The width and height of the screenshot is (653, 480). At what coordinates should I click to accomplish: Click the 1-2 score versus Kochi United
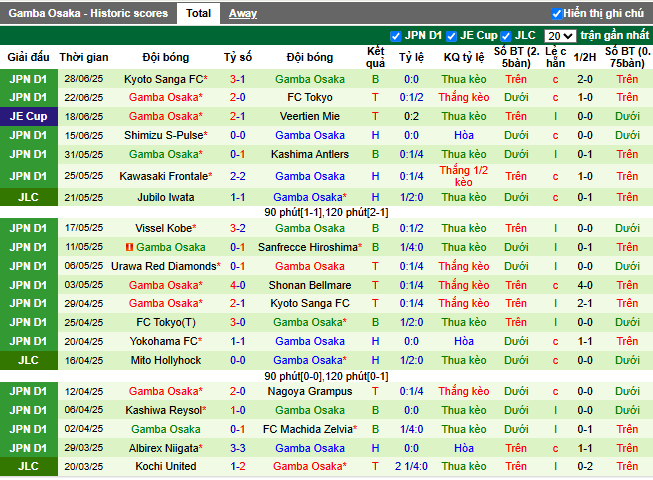coord(237,466)
